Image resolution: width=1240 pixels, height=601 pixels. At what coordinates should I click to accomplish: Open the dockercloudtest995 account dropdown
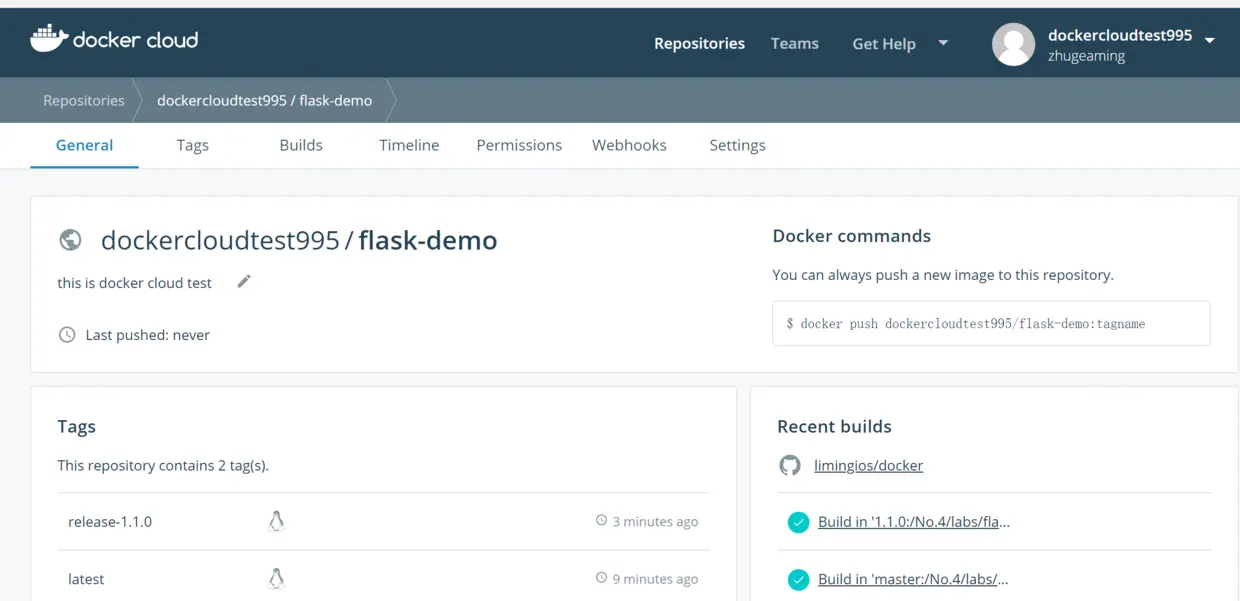point(1209,40)
